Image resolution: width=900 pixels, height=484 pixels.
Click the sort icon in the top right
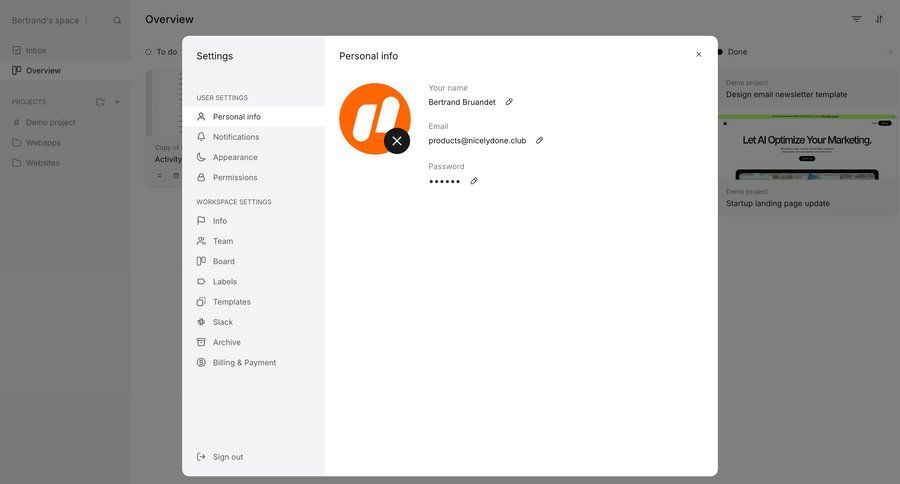(x=879, y=19)
